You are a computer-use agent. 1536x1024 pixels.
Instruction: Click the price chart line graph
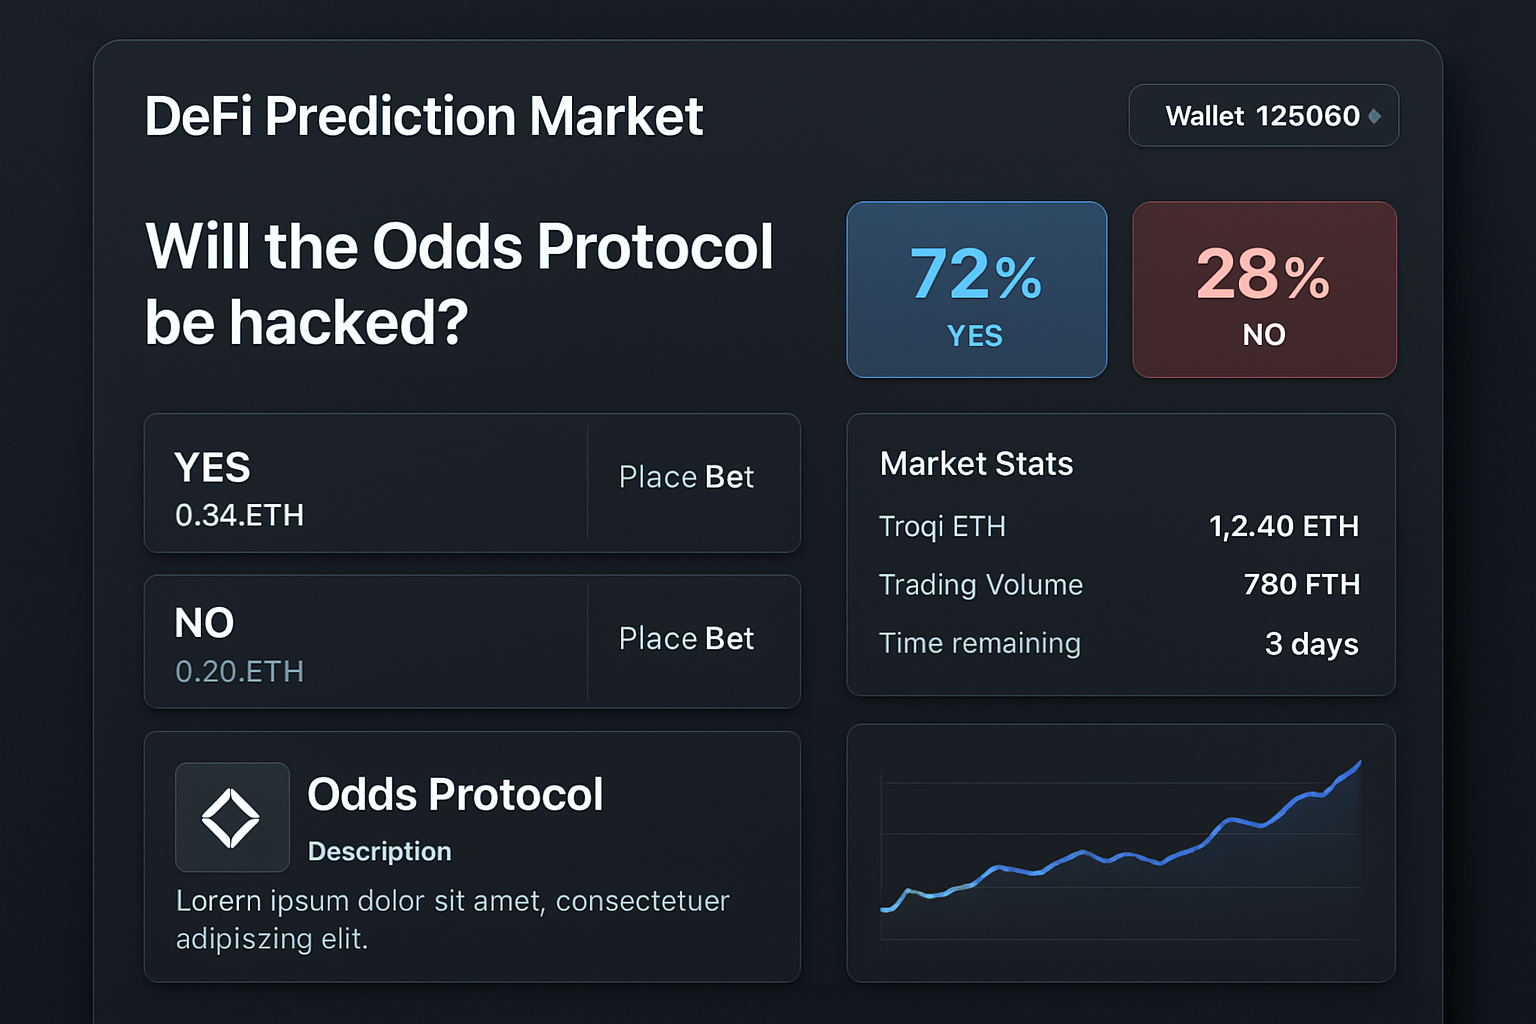click(x=1120, y=850)
